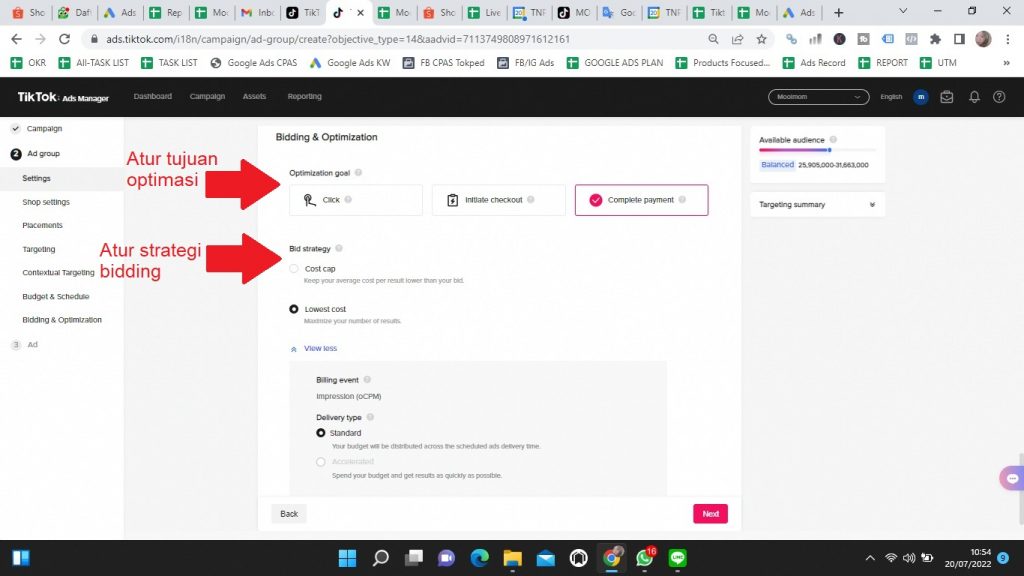Collapse advanced options with View less
Viewport: 1024px width, 576px height.
coord(319,349)
